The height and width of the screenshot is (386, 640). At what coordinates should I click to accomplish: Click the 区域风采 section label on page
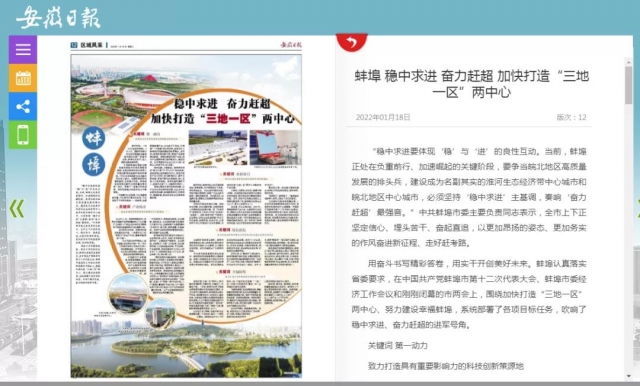[x=91, y=45]
